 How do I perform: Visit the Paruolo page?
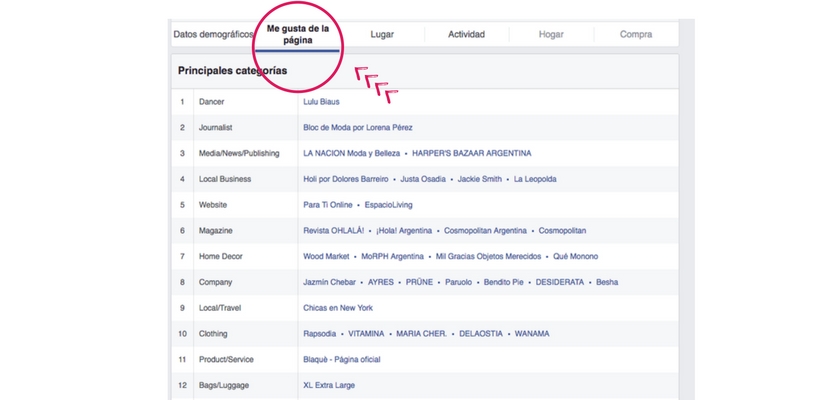click(x=459, y=282)
